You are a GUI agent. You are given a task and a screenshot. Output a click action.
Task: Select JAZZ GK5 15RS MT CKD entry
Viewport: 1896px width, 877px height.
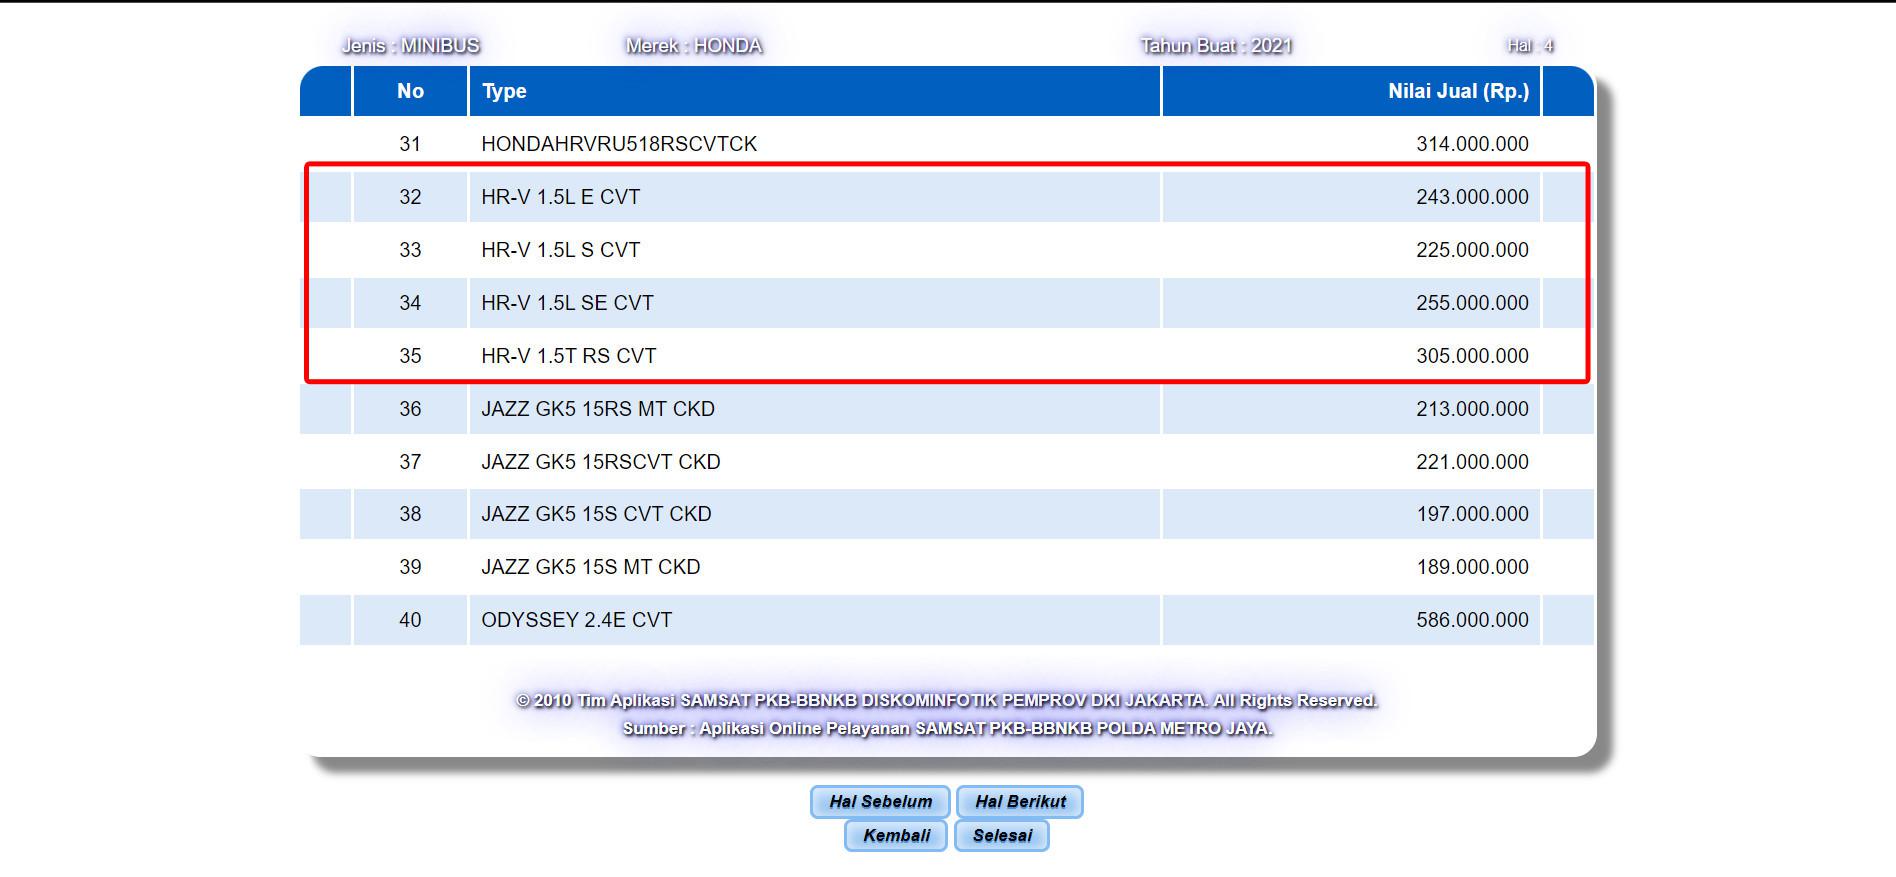[x=598, y=409]
